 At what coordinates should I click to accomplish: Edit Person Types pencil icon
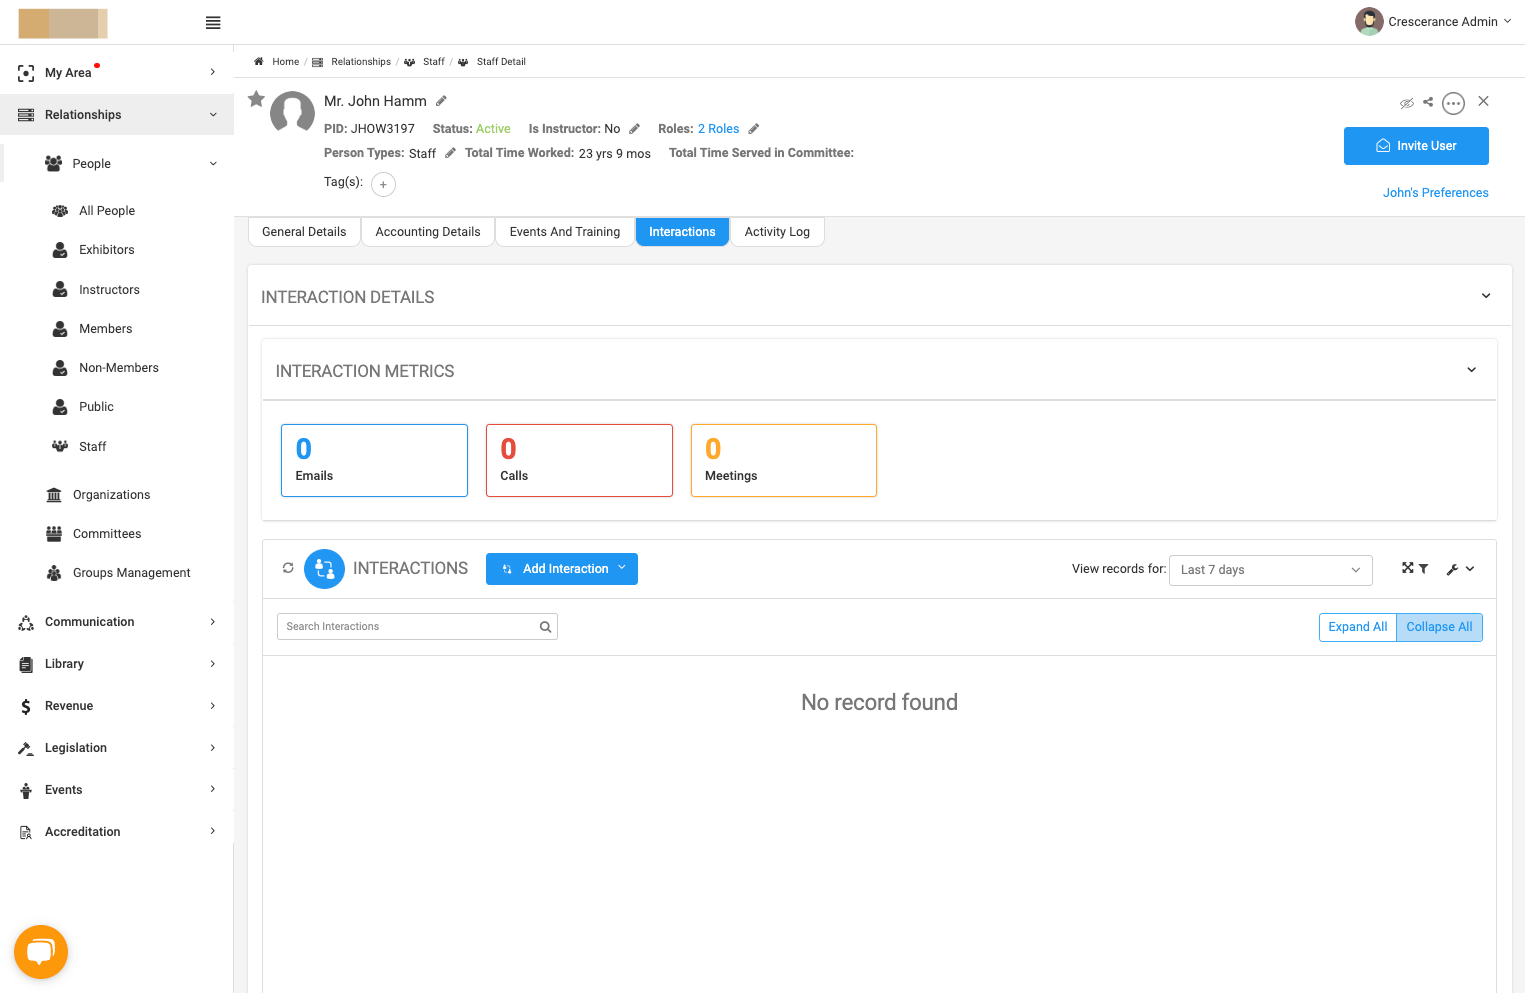pyautogui.click(x=450, y=153)
